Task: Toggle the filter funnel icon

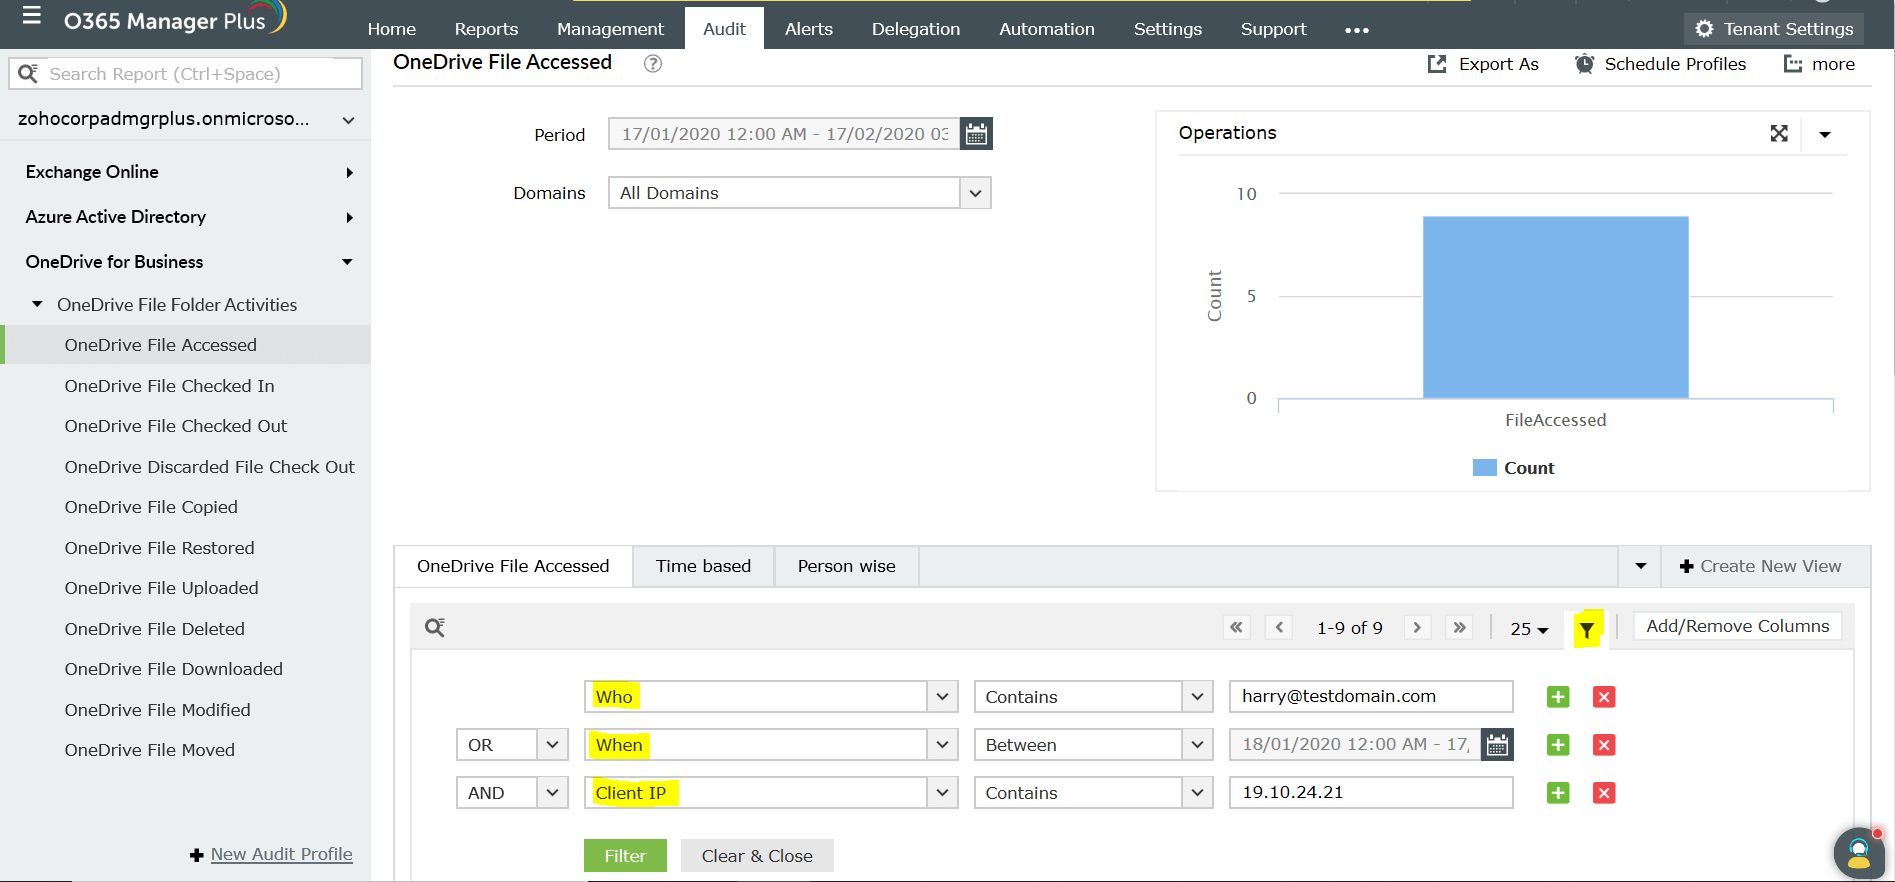Action: coord(1587,629)
